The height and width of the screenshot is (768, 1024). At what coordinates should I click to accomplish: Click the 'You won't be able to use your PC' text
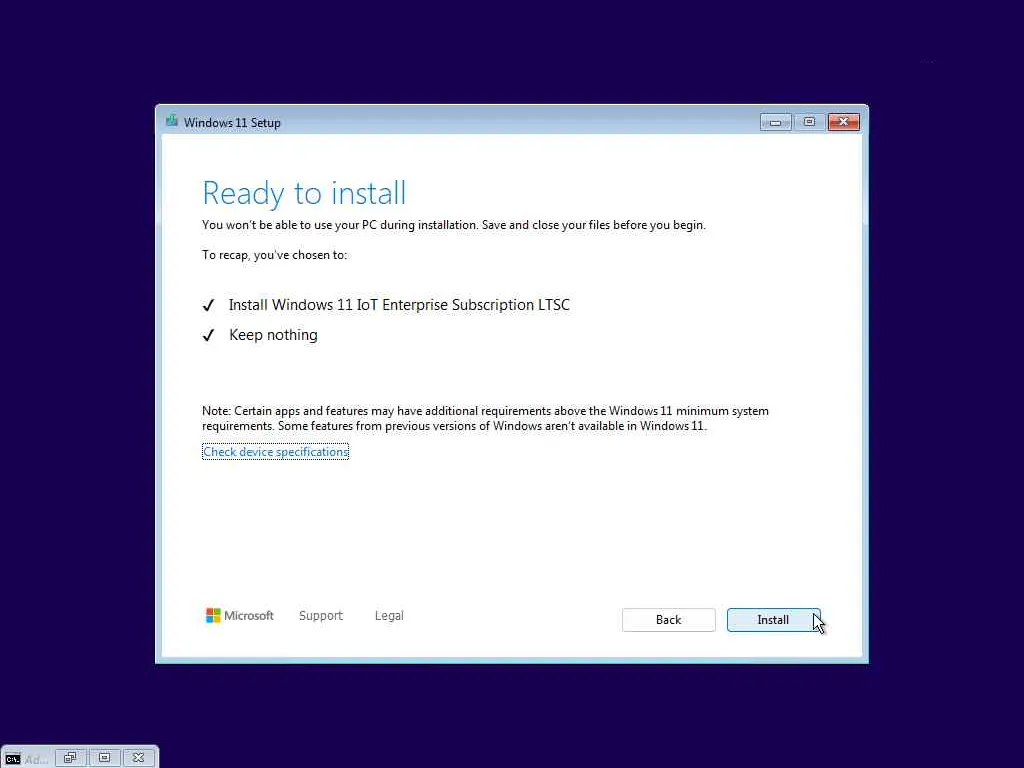click(454, 225)
